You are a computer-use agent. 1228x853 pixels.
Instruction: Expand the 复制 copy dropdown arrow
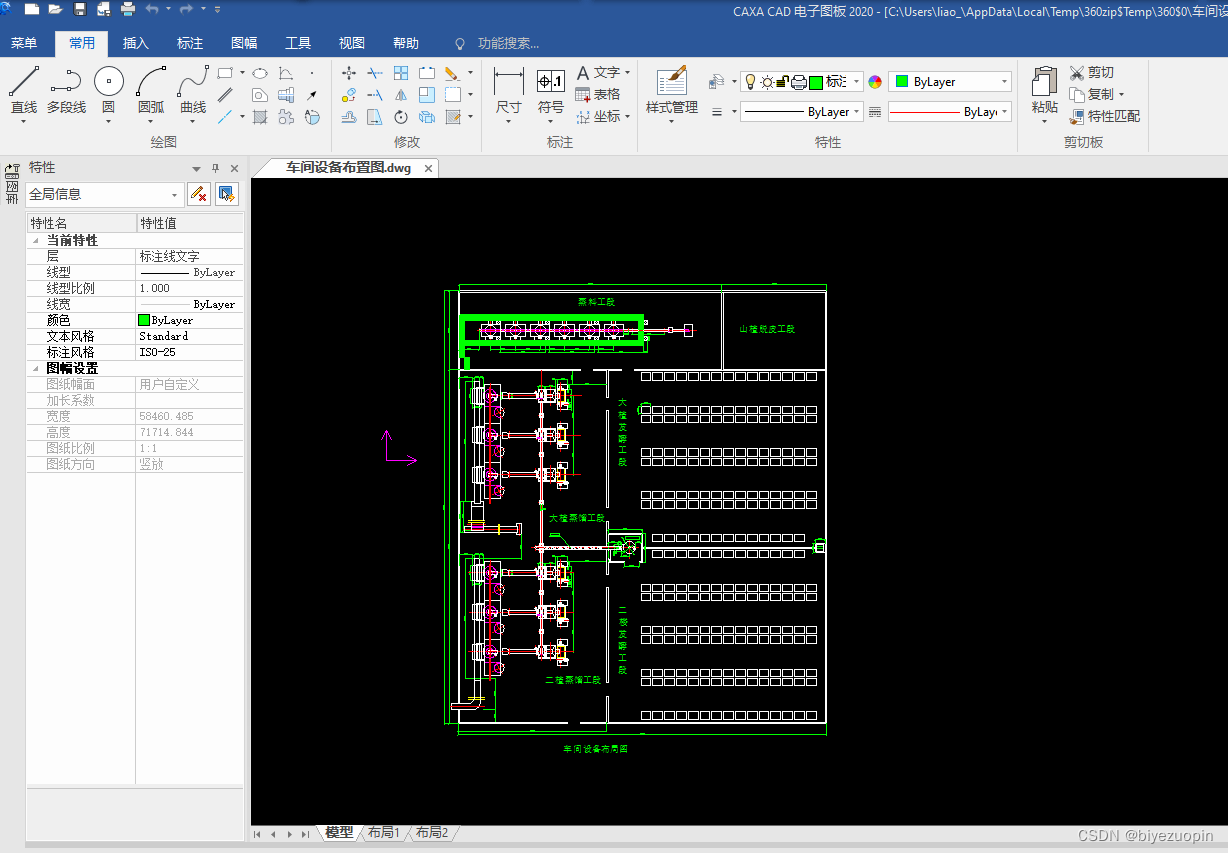coord(1122,95)
